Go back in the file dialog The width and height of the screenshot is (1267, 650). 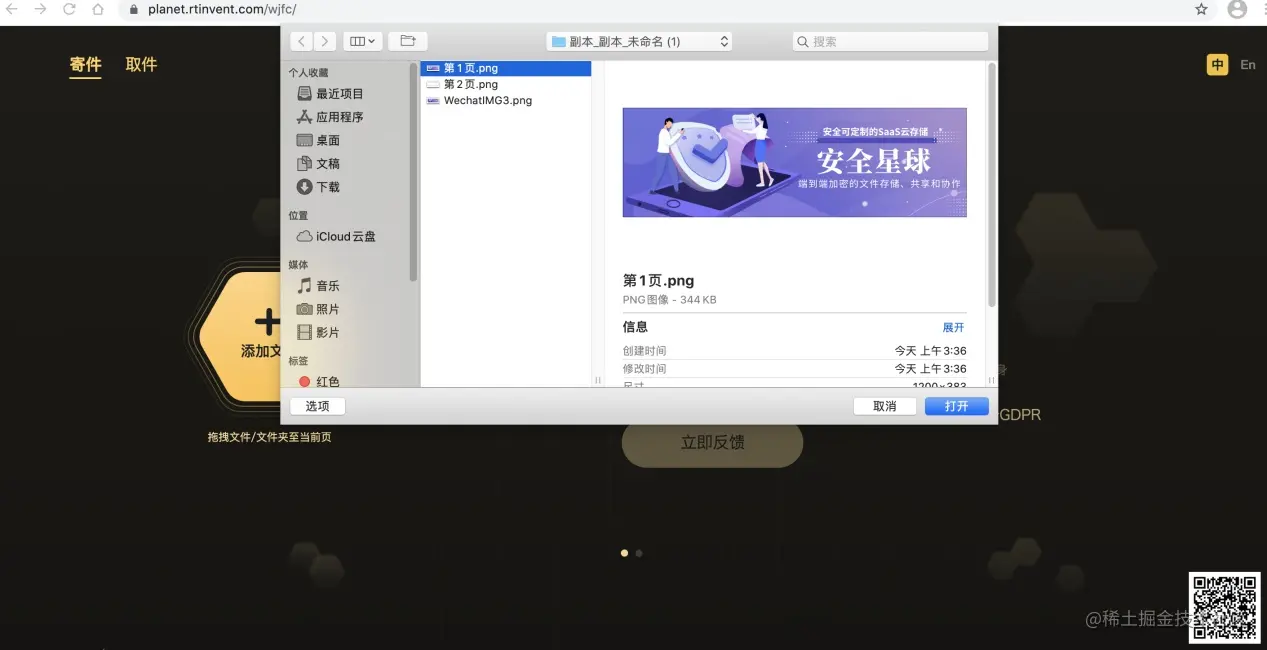[x=301, y=41]
